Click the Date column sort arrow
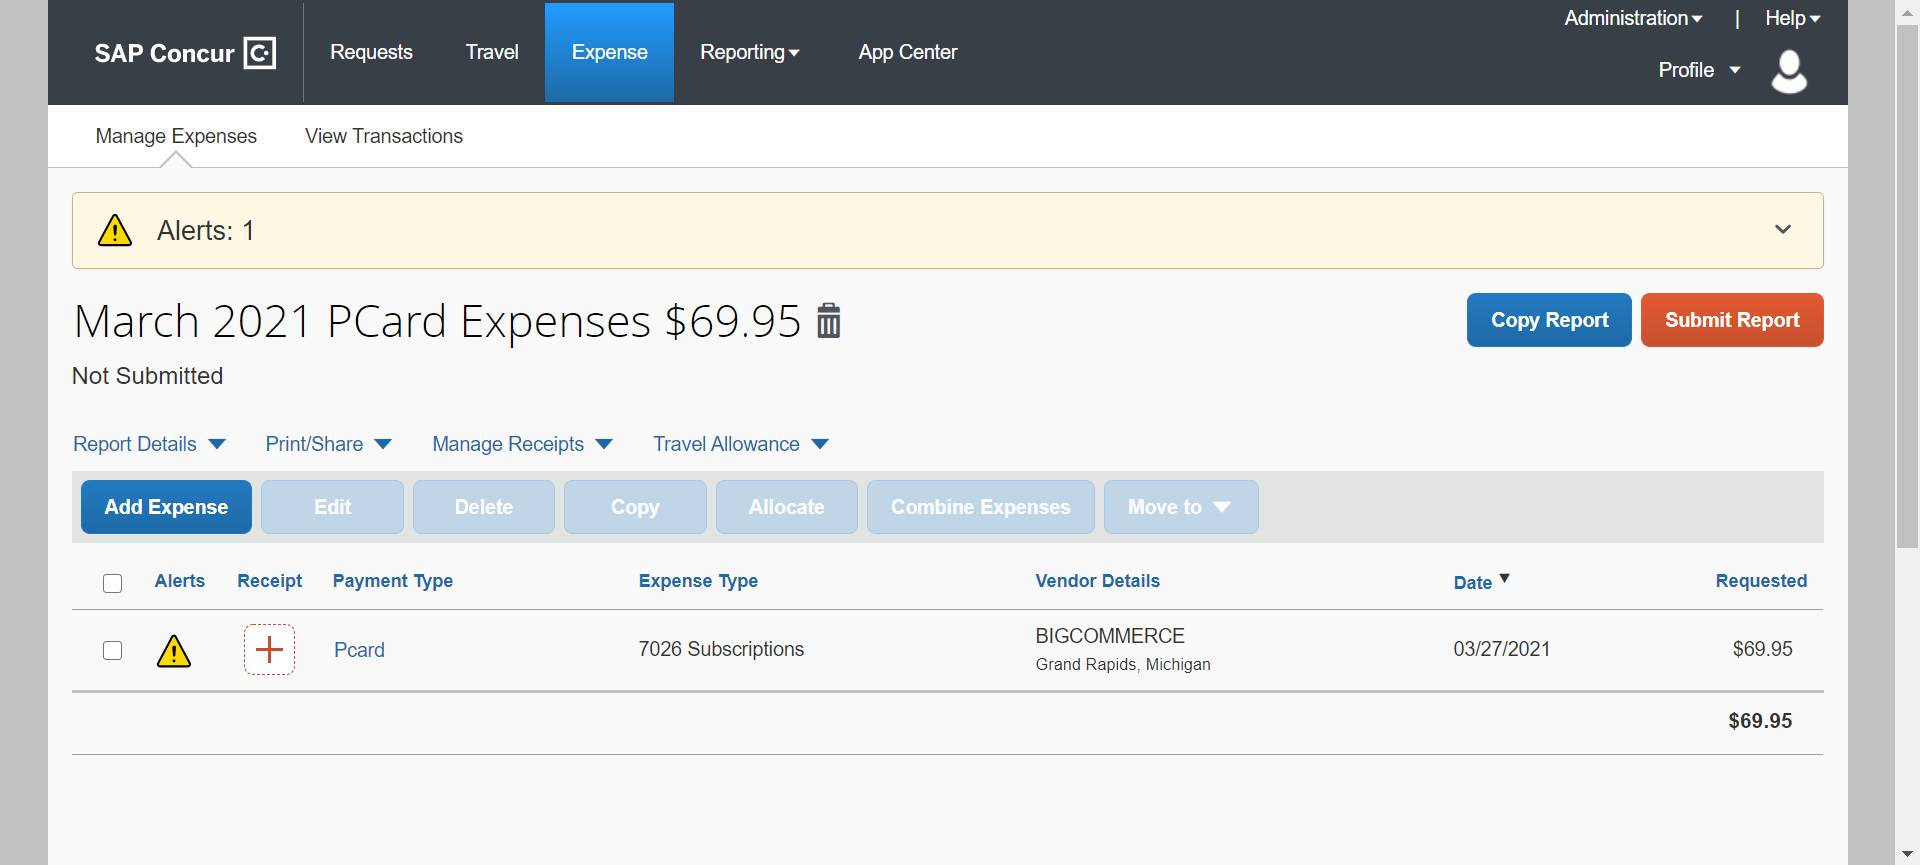This screenshot has width=1920, height=865. [1504, 579]
